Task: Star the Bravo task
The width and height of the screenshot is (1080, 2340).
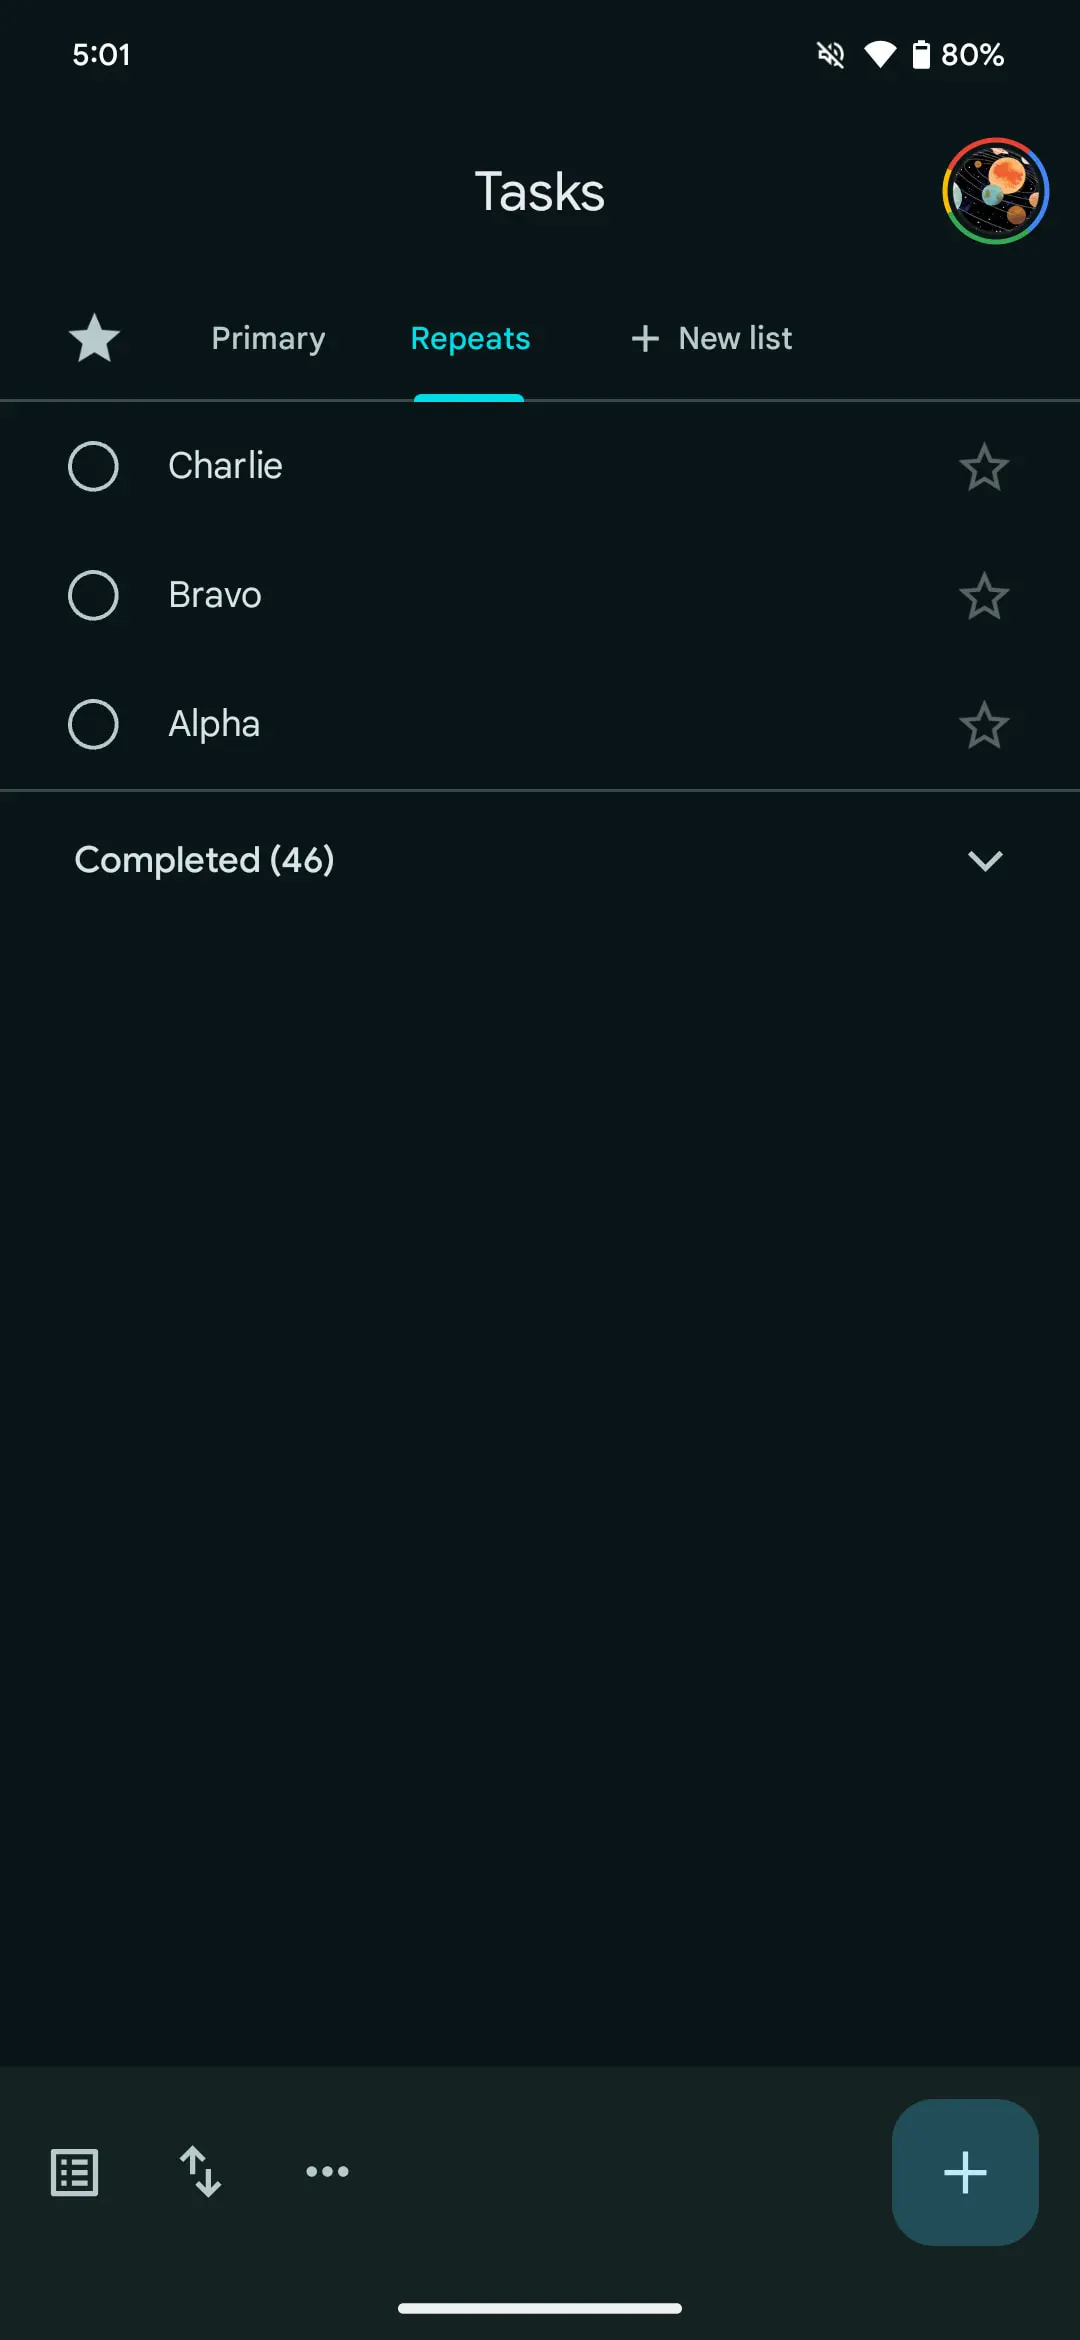Action: (984, 595)
